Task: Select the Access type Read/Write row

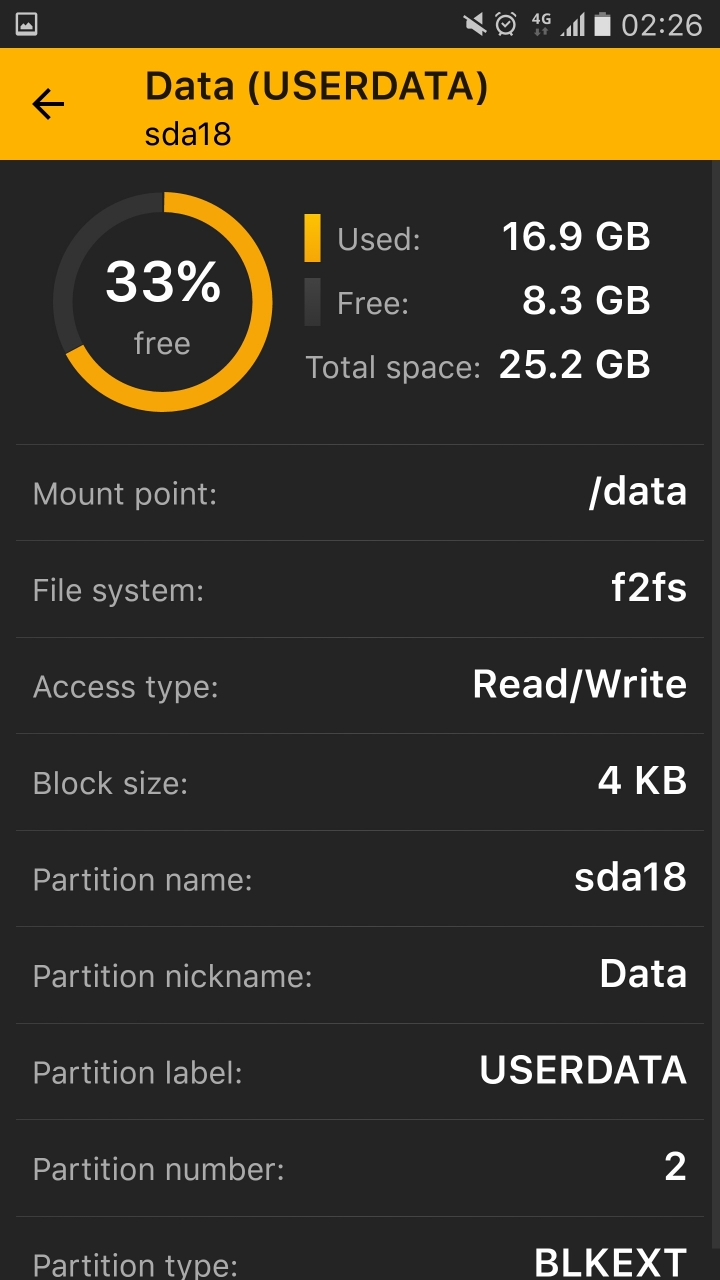Action: point(360,686)
